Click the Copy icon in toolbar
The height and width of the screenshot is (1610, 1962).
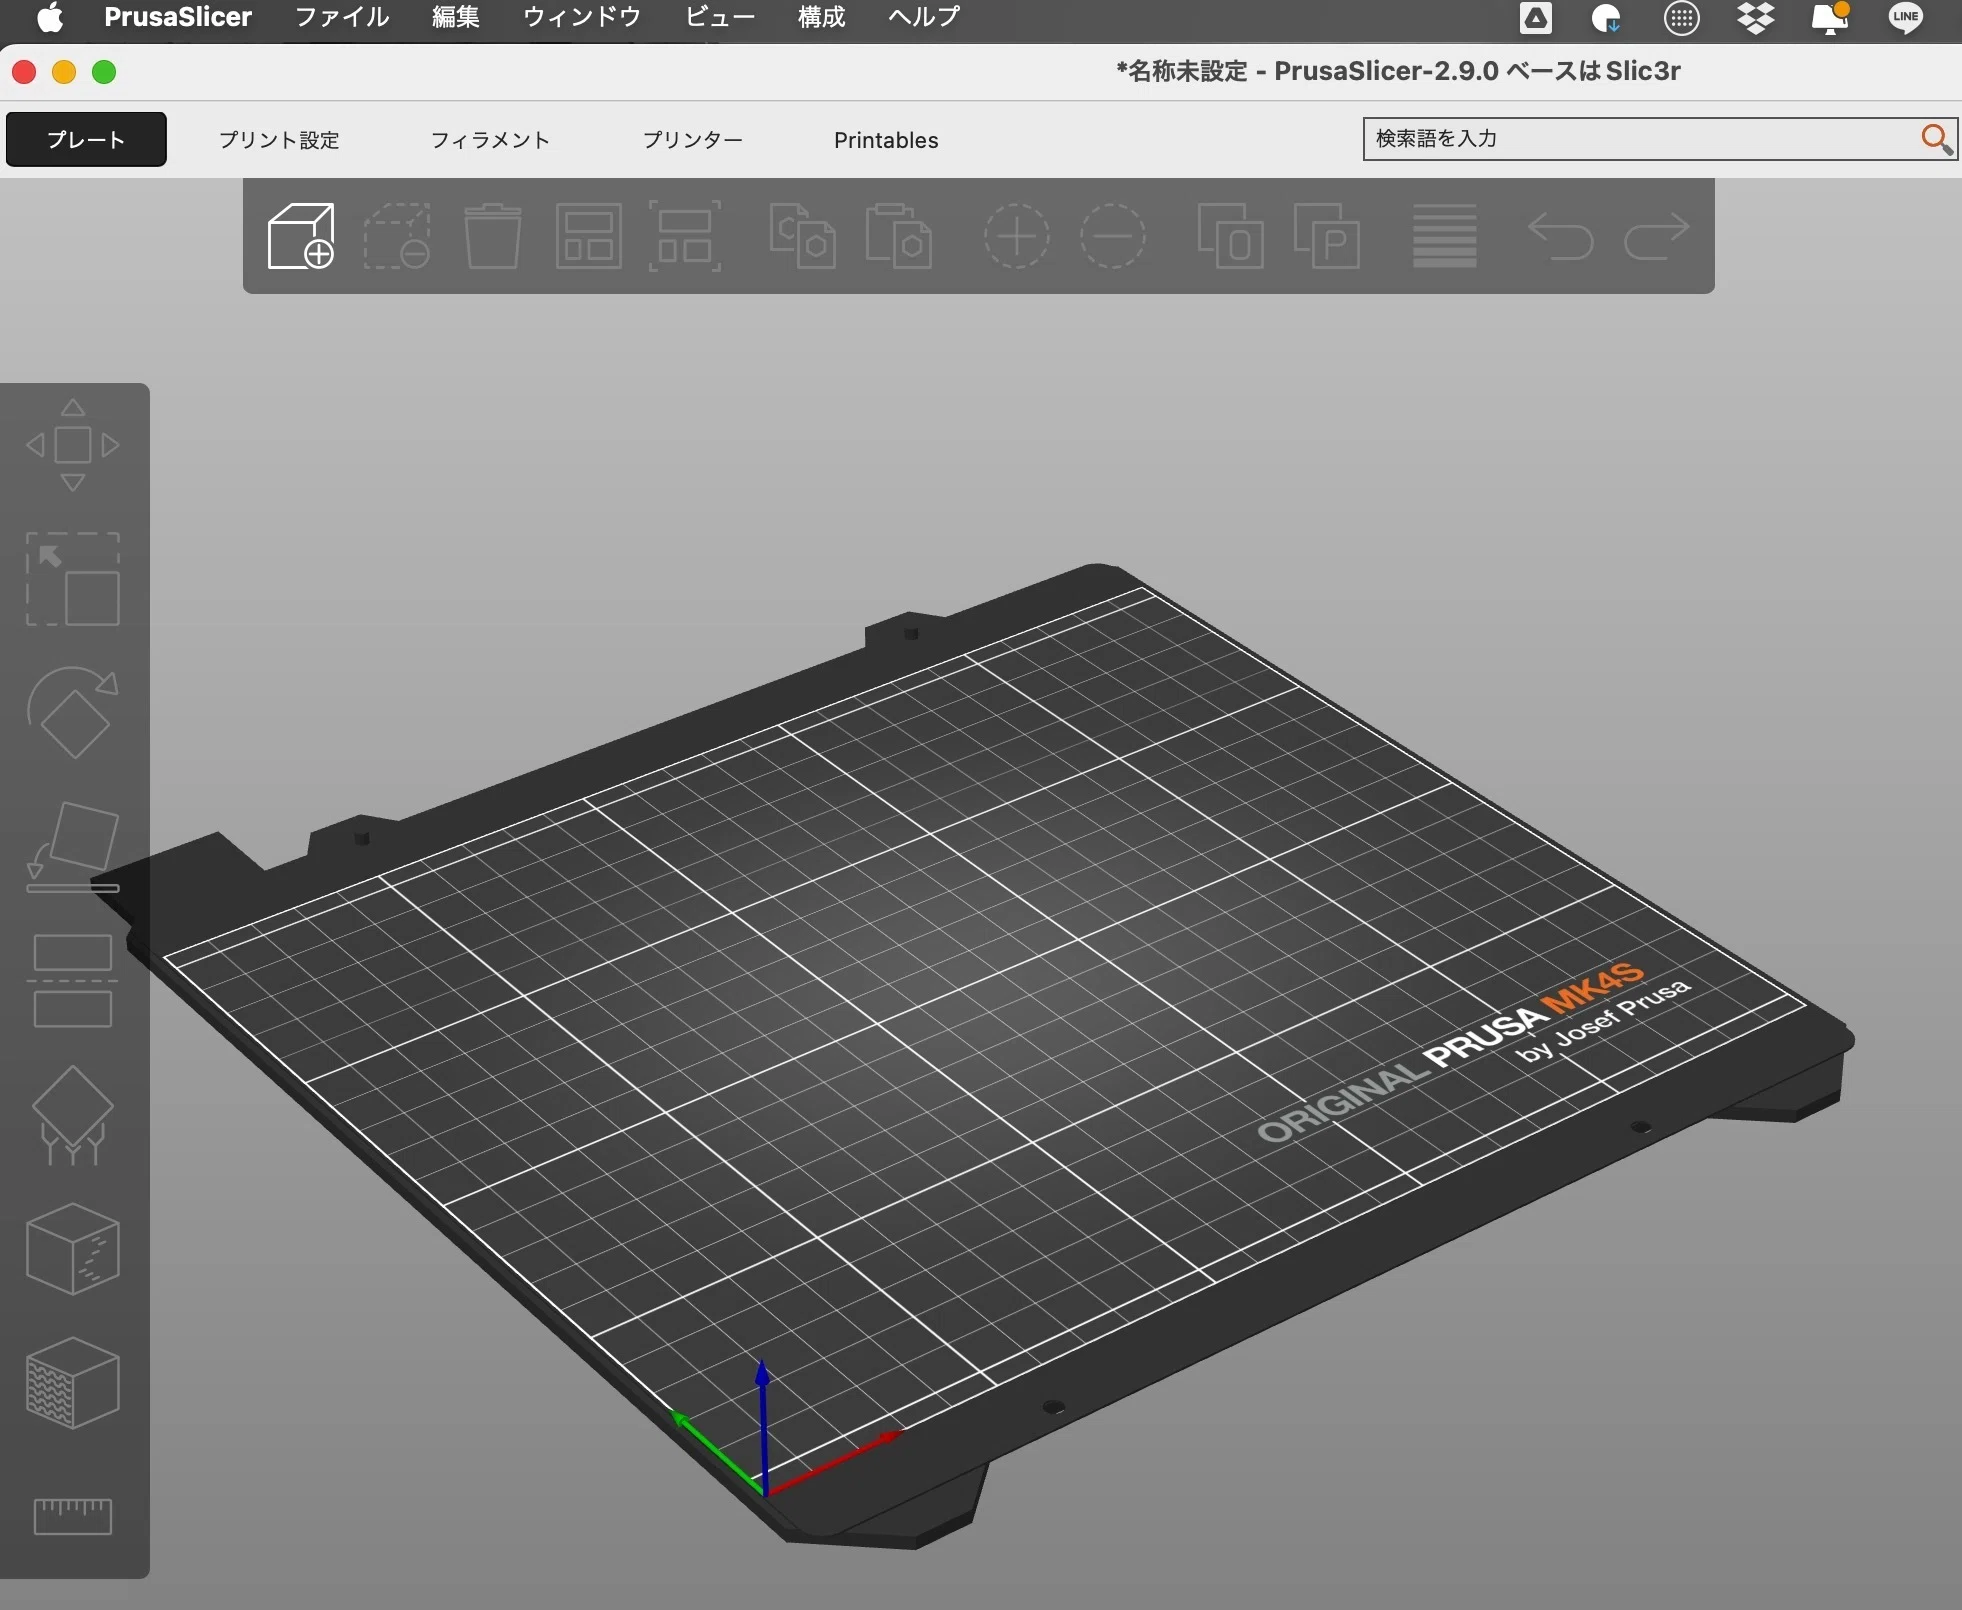pyautogui.click(x=802, y=236)
